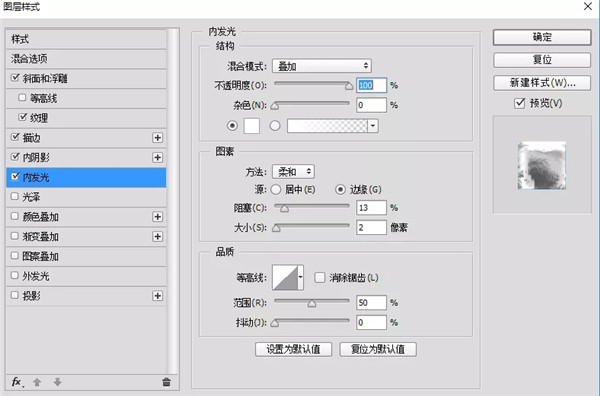Click the 阻塞 choke slider handle
Screen dimensions: 600x396
tap(284, 209)
